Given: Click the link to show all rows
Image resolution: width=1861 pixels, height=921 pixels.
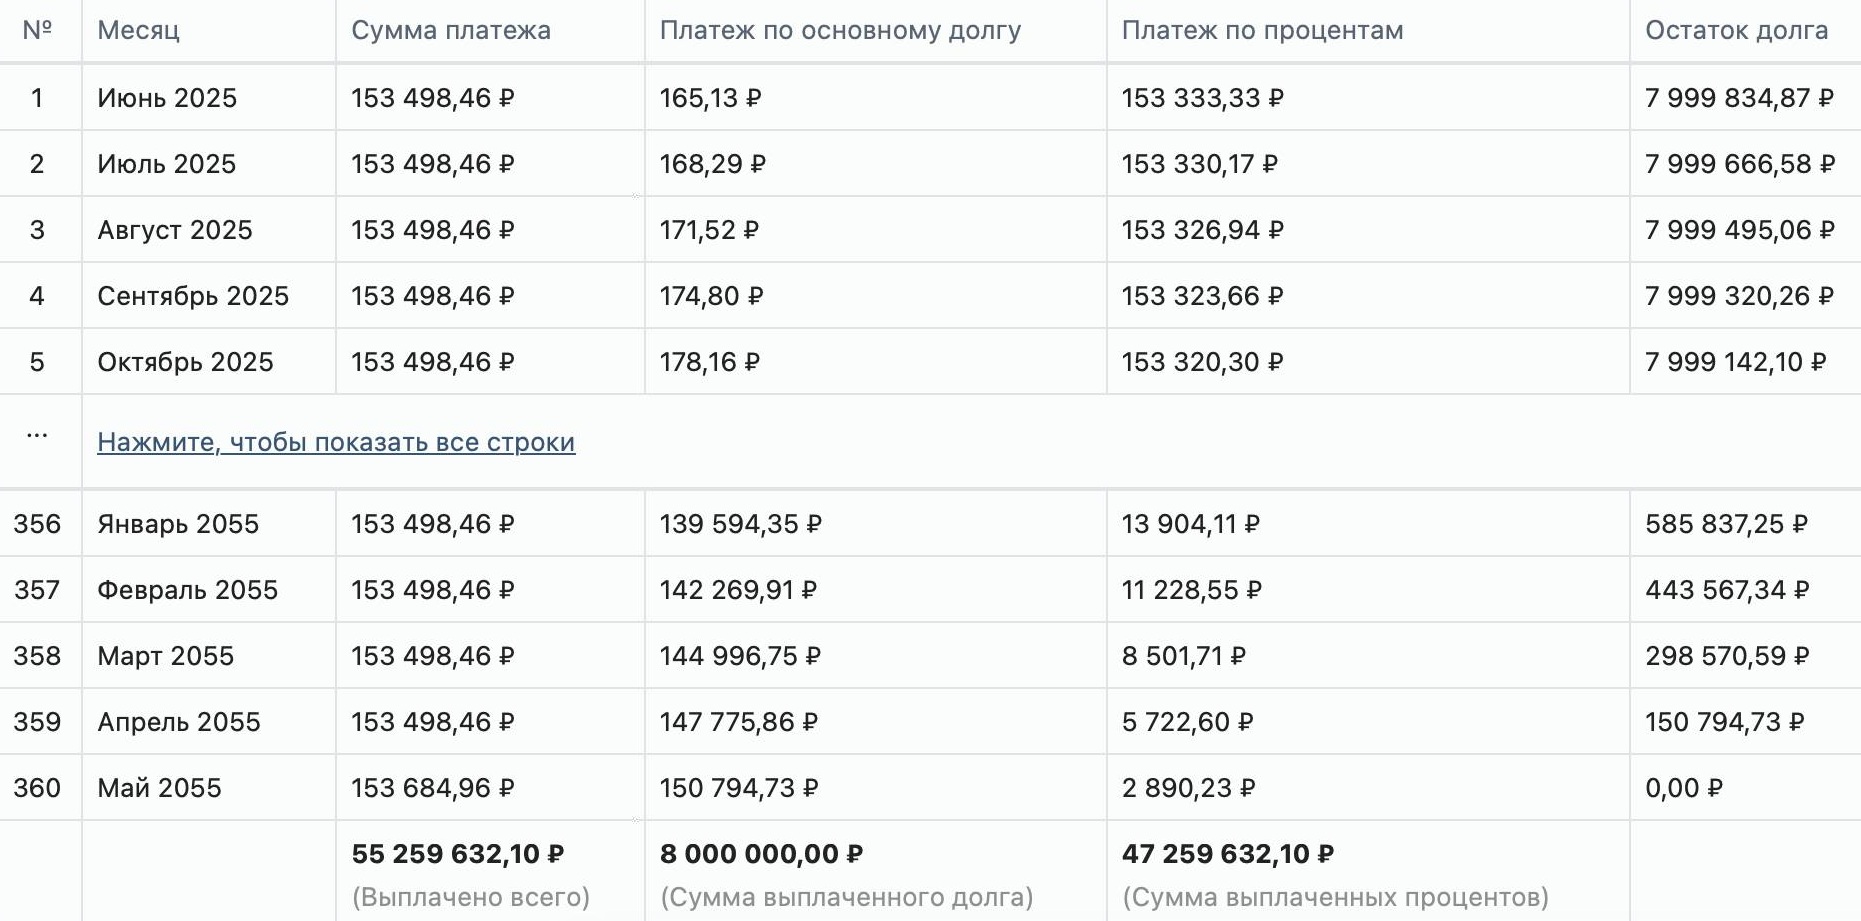Looking at the screenshot, I should 336,442.
